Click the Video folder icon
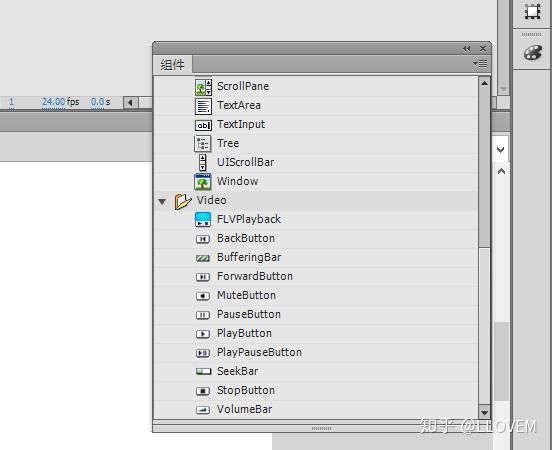This screenshot has height=450, width=552. (183, 201)
